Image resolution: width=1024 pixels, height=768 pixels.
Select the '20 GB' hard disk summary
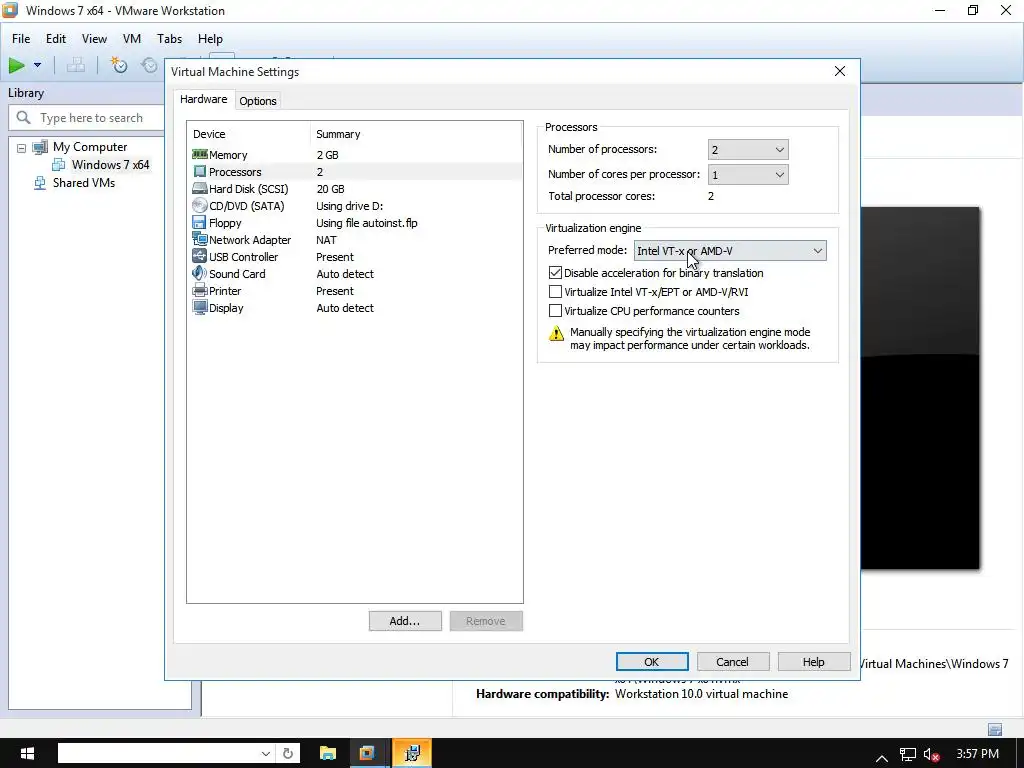(x=330, y=189)
